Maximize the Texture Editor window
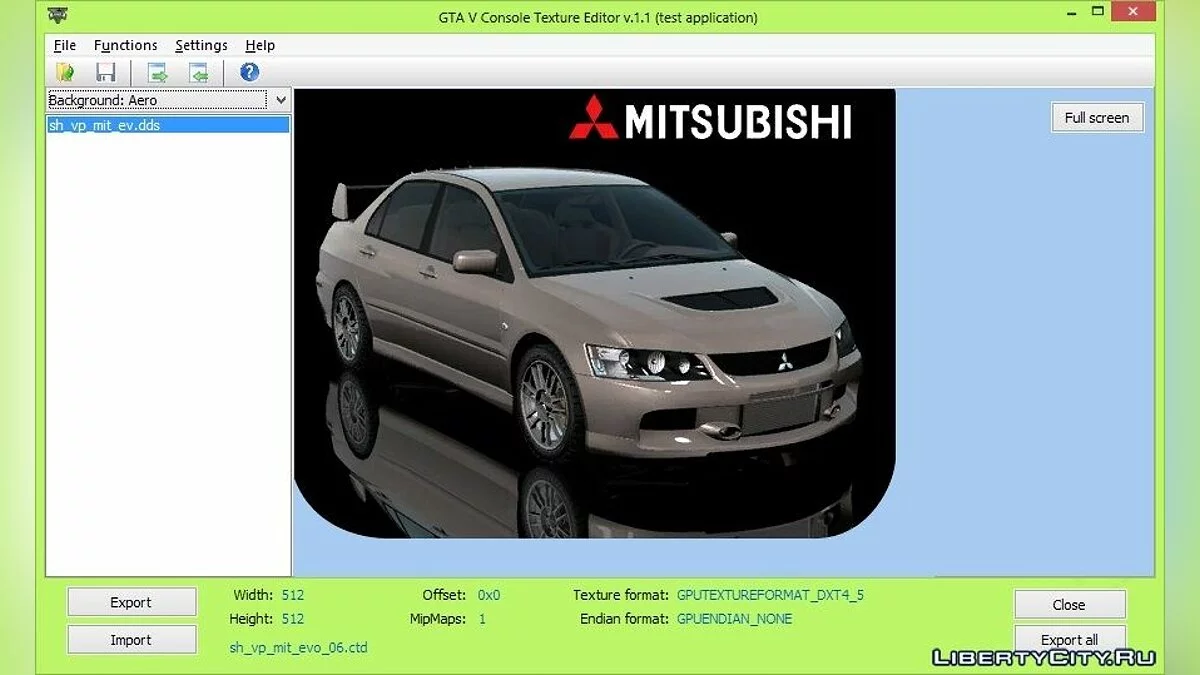1200x675 pixels. tap(1097, 14)
